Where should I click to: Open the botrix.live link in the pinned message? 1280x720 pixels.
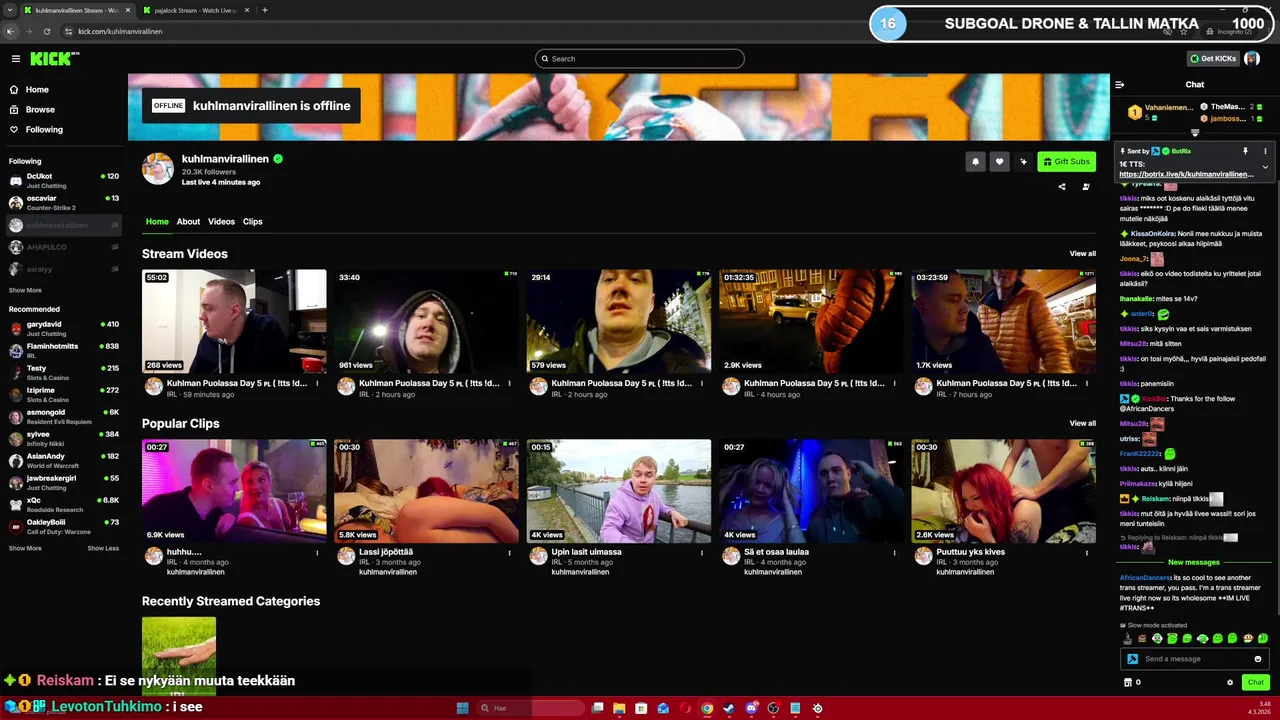[1186, 174]
